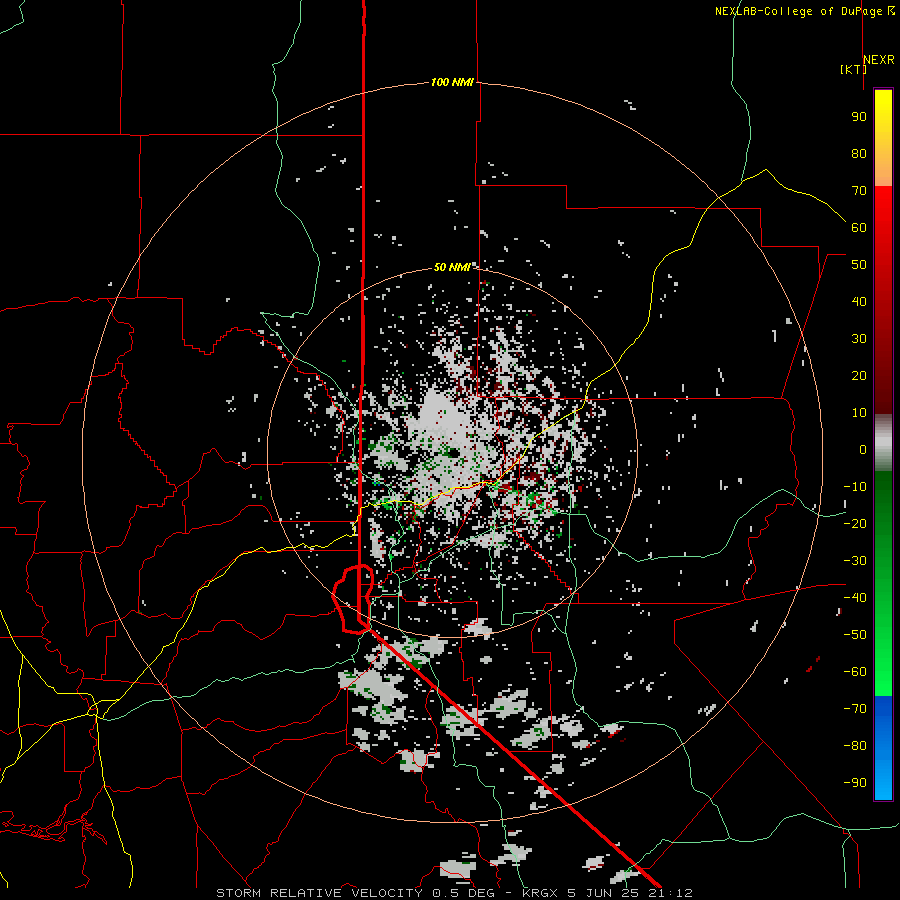Click the positive 20 scale value
Image resolution: width=900 pixels, height=900 pixels.
(x=859, y=375)
